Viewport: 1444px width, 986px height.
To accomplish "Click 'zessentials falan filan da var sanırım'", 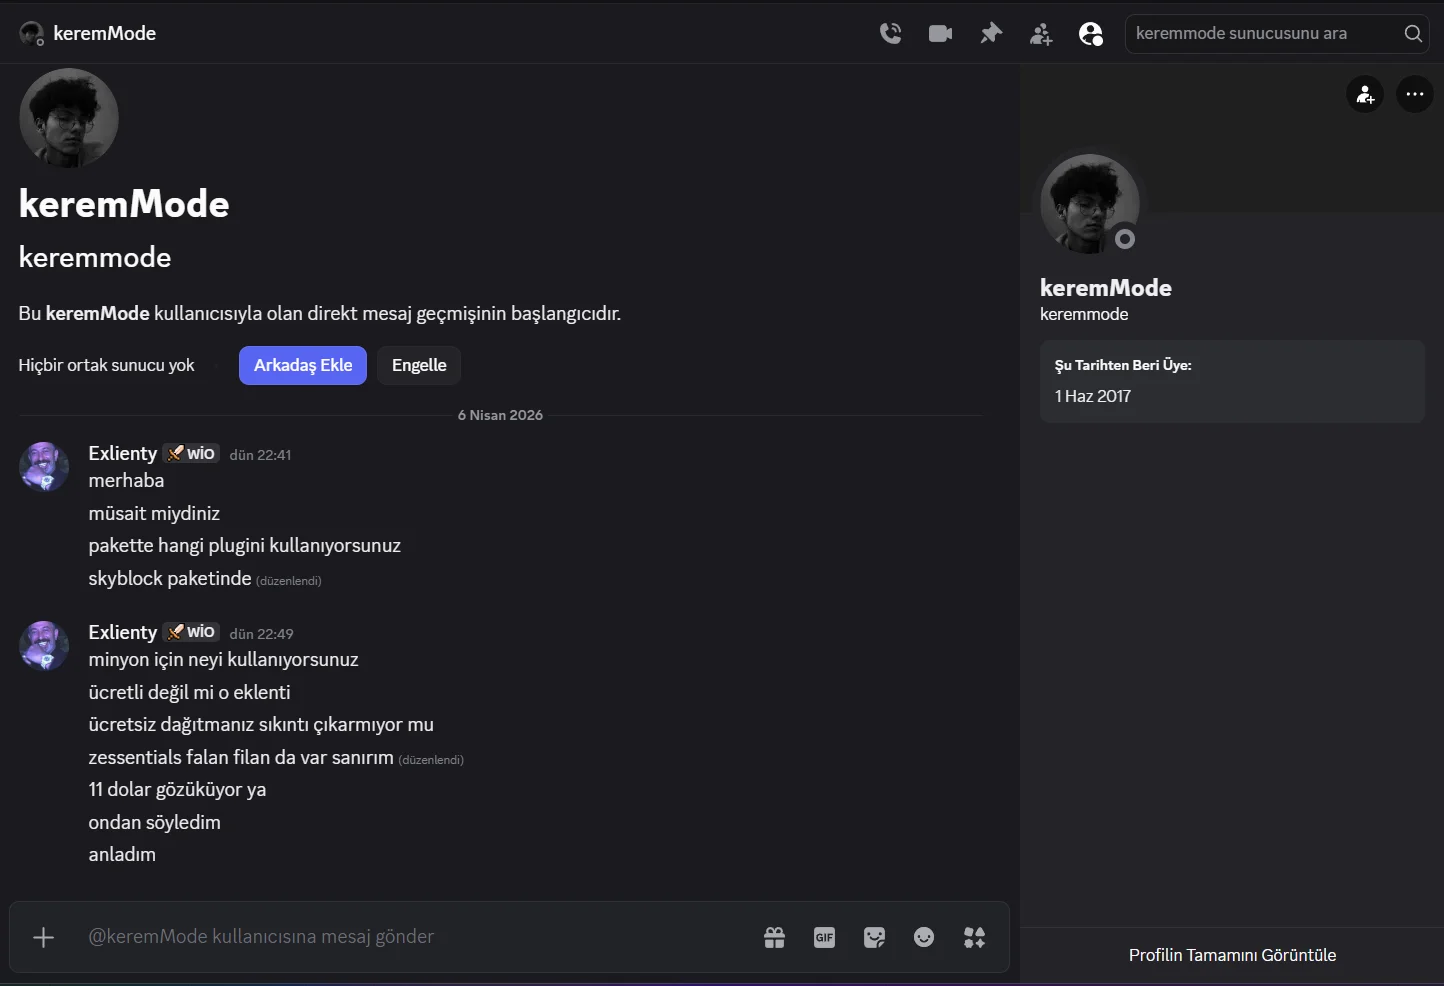I will [241, 757].
